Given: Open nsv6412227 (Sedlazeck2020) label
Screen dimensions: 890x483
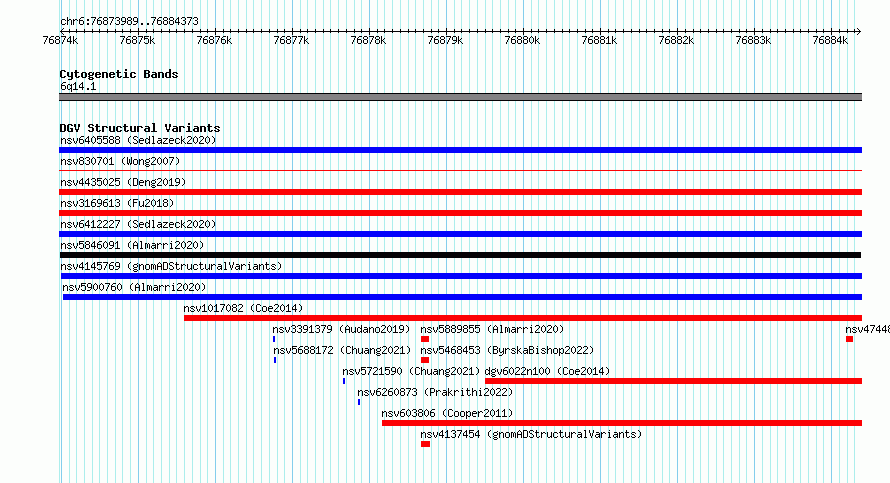Looking at the screenshot, I should pyautogui.click(x=138, y=224).
